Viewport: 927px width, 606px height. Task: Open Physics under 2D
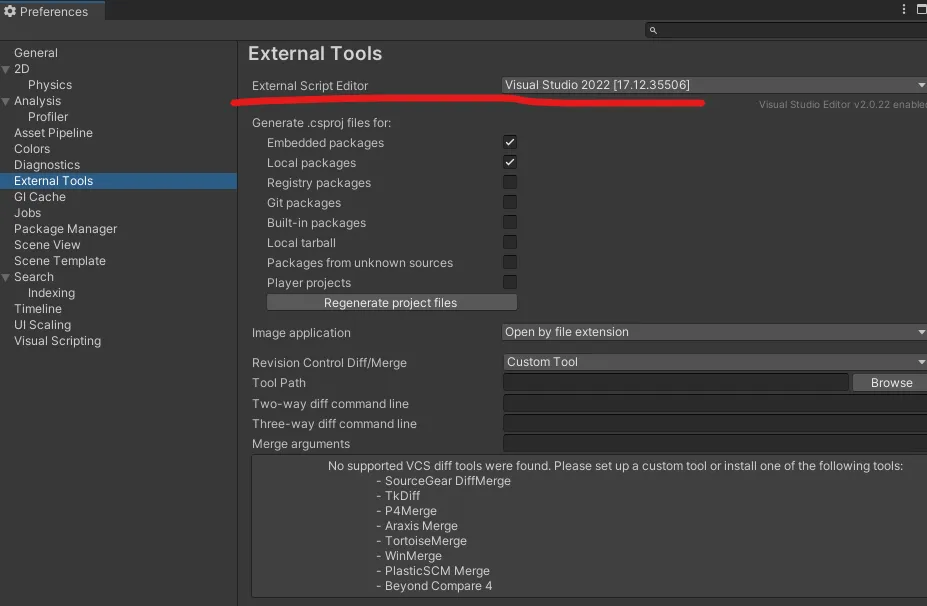click(50, 85)
